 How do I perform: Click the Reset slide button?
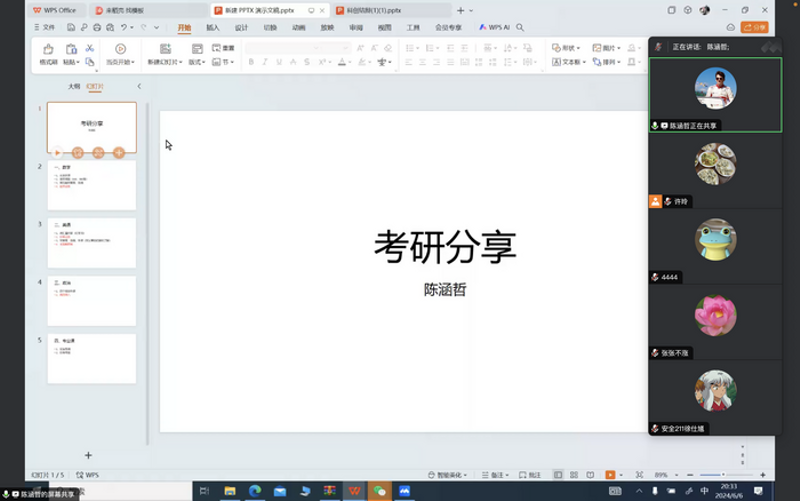[223, 48]
